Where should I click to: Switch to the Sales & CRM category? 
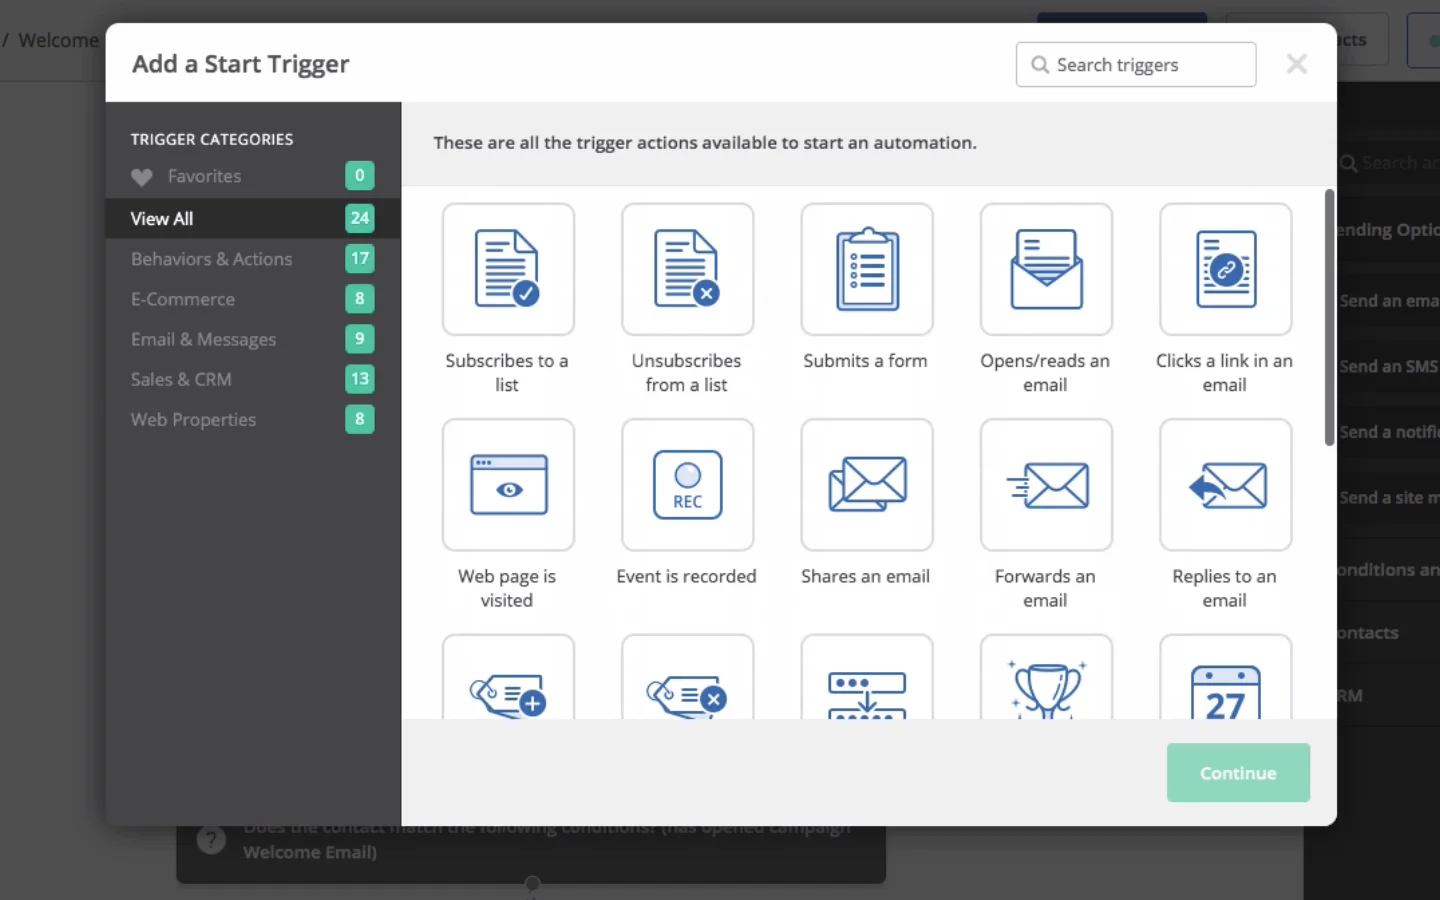pos(253,379)
